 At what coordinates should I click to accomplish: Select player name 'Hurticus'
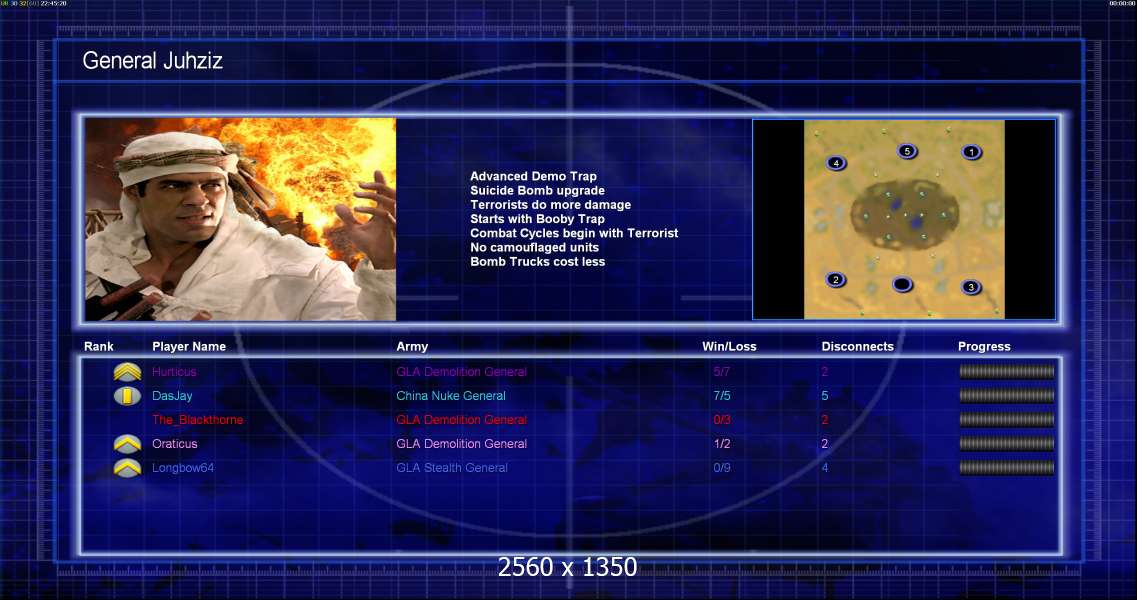point(174,372)
